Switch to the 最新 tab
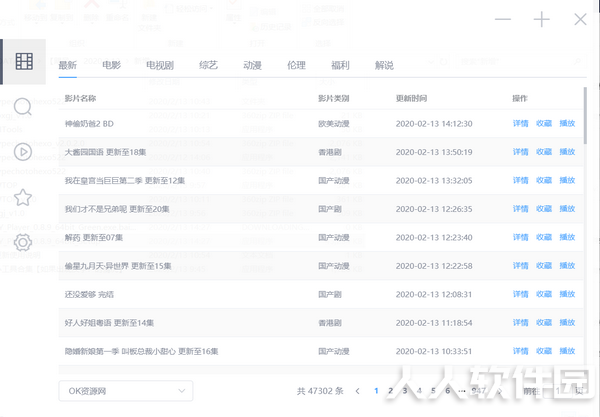The image size is (600, 417). click(x=68, y=65)
